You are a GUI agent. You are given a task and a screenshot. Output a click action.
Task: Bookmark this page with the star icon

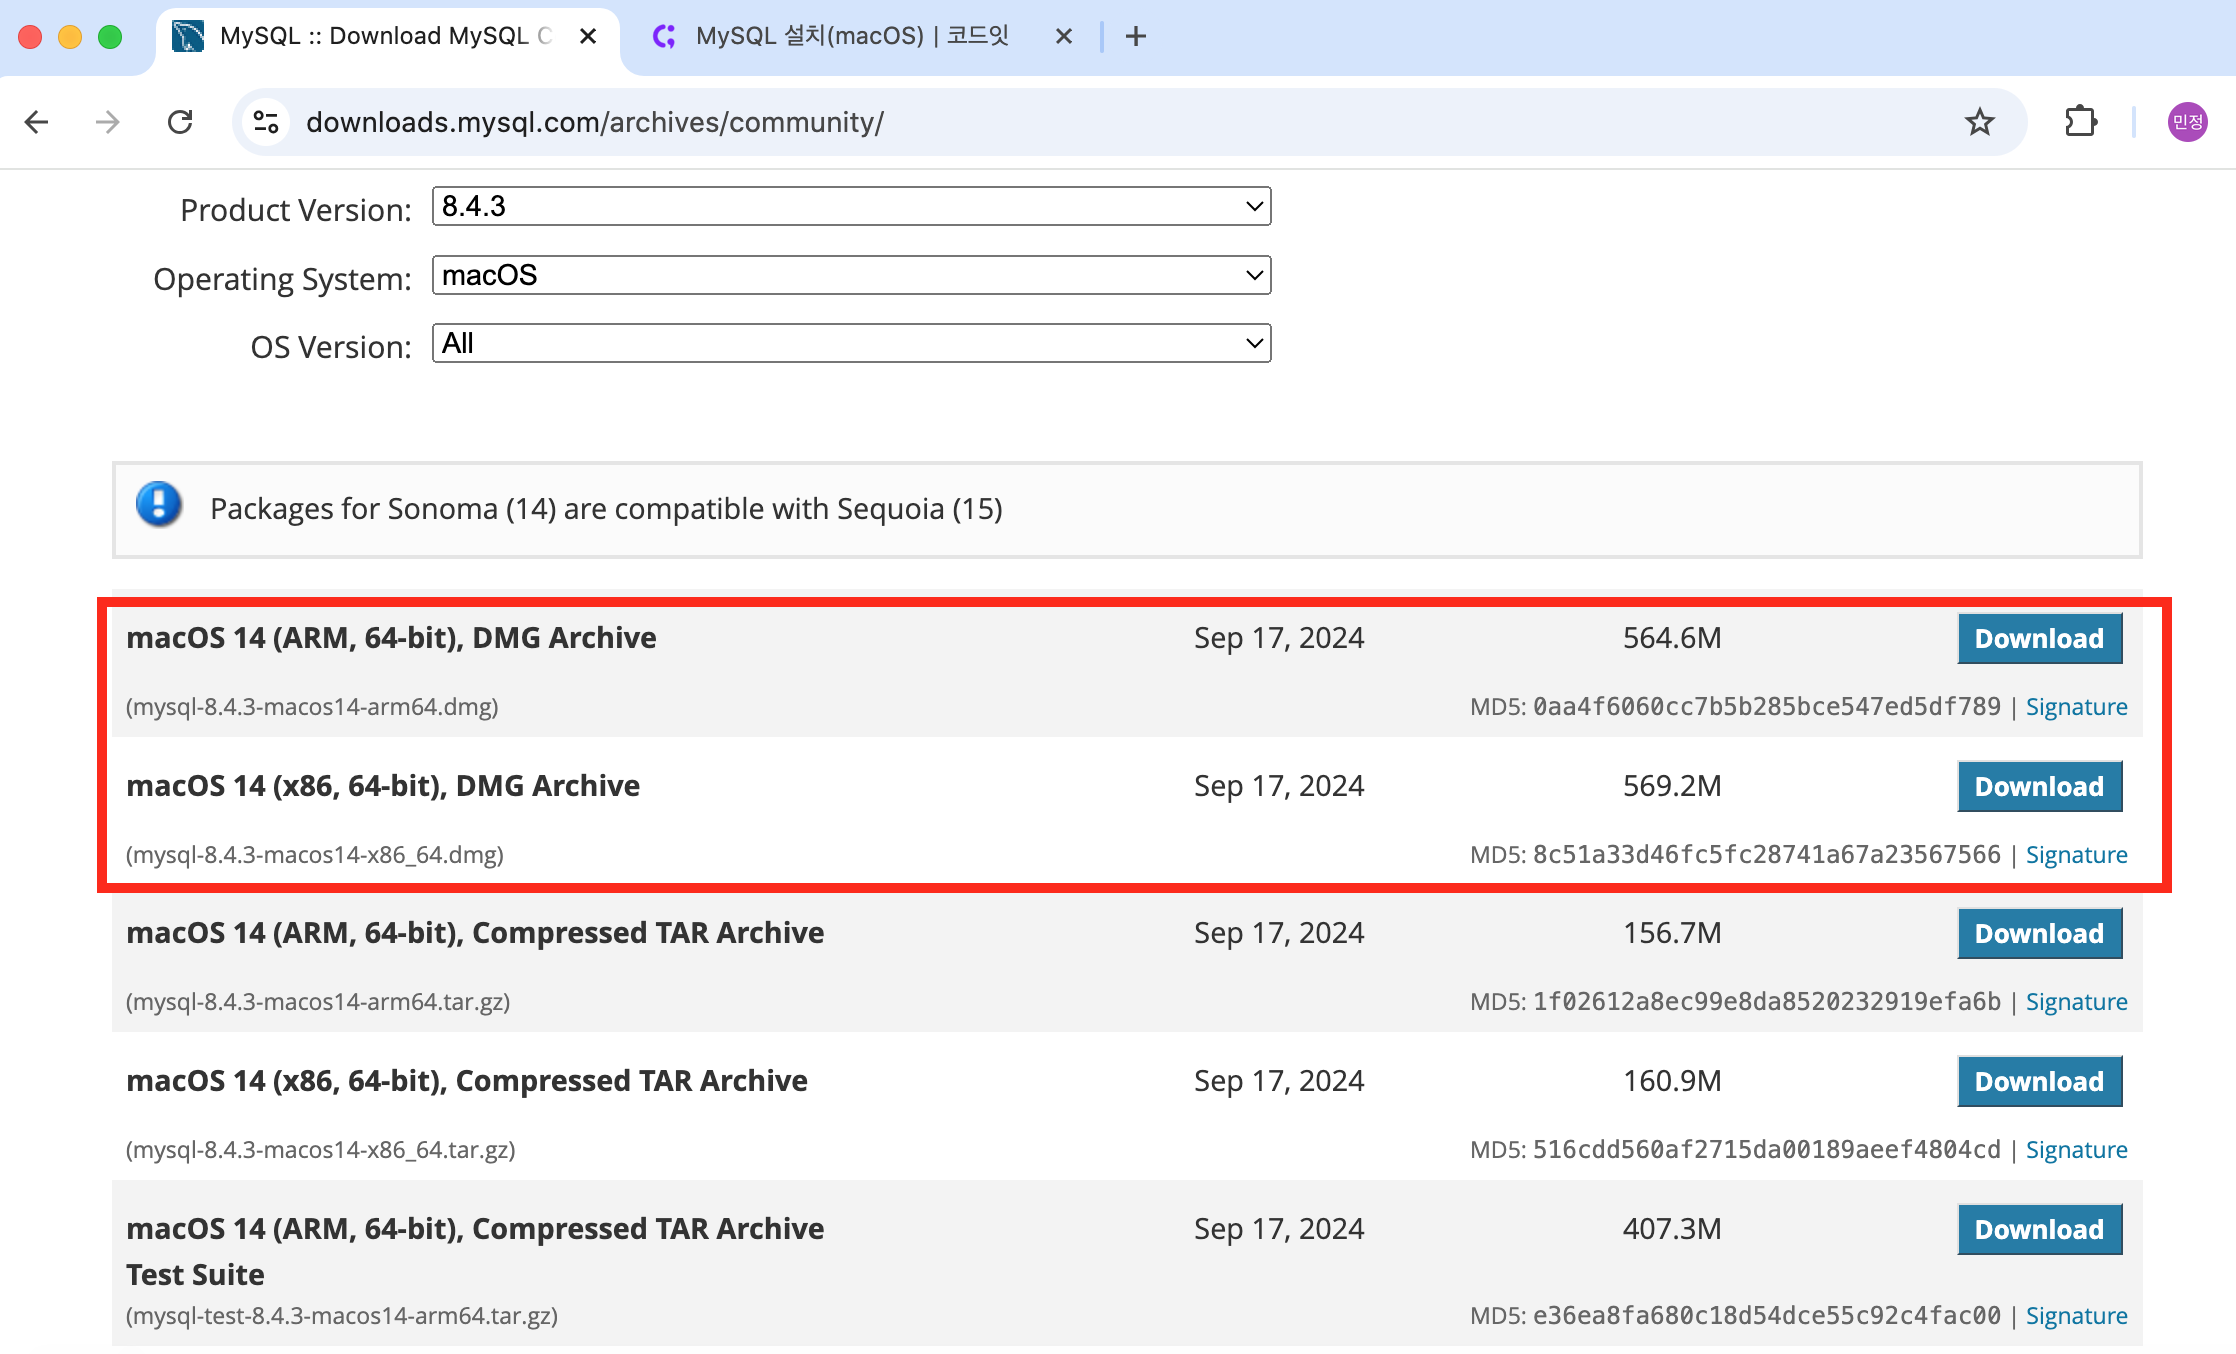pyautogui.click(x=1979, y=122)
